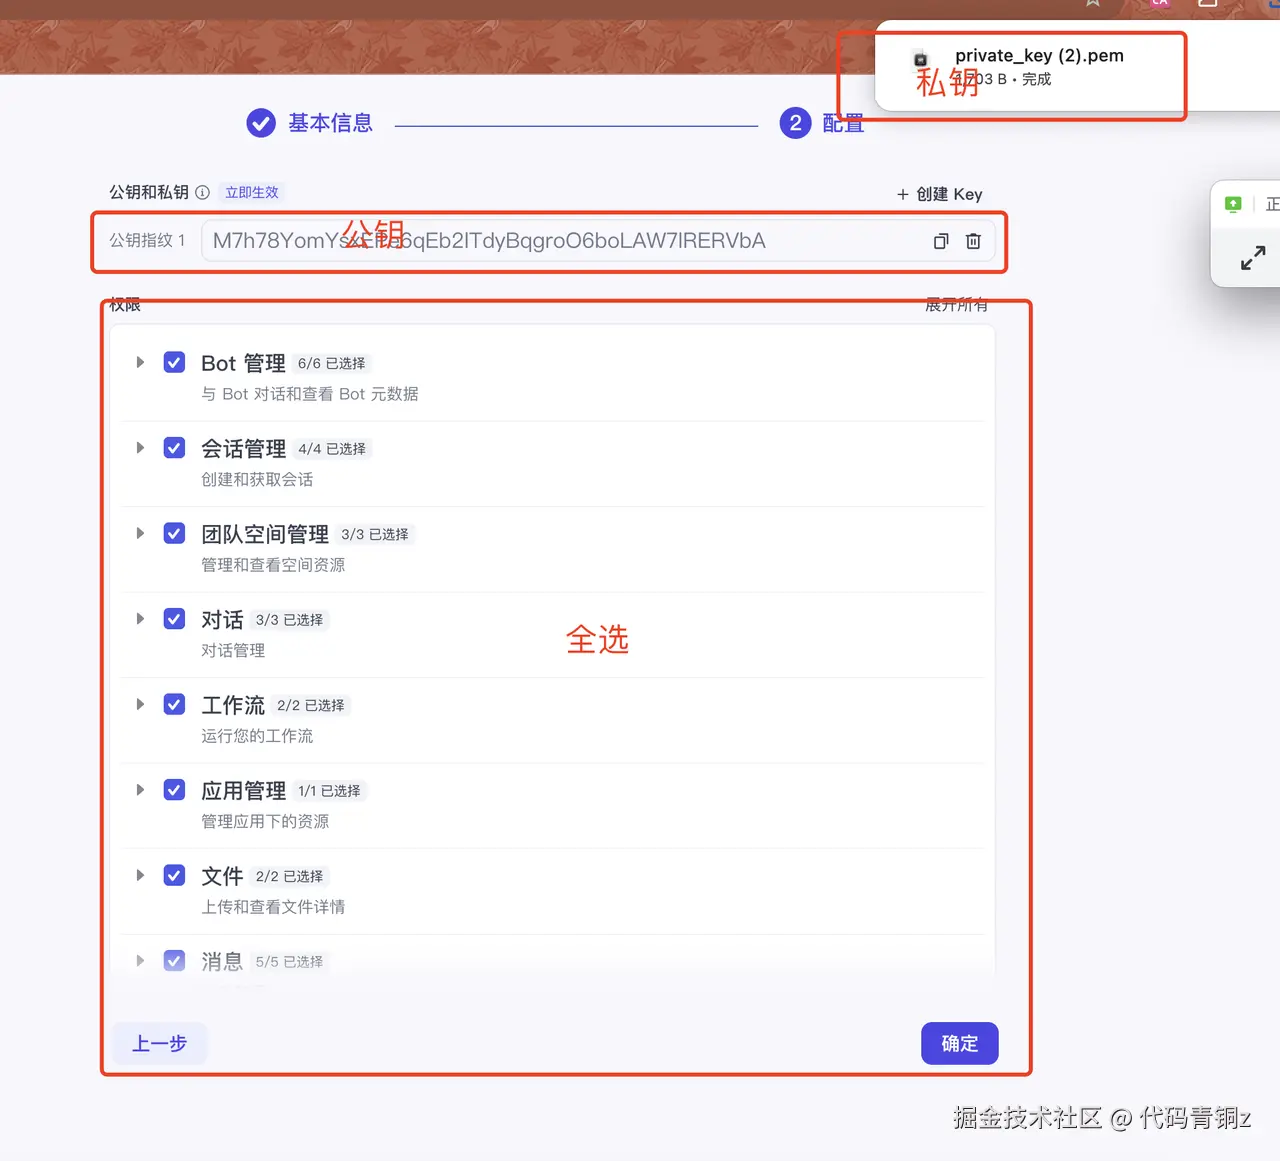Expand the 消息 permission group
1280x1161 pixels.
(x=140, y=961)
